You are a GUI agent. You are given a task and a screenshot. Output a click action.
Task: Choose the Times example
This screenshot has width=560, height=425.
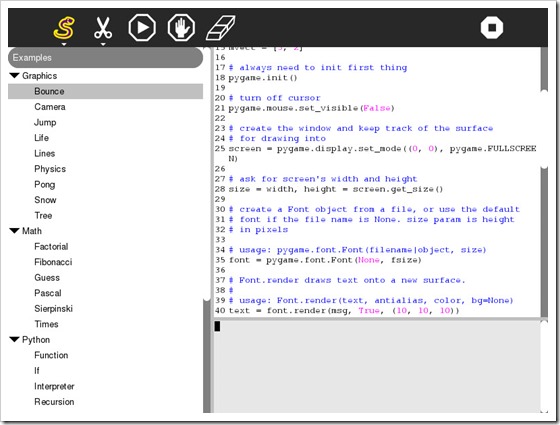point(46,324)
